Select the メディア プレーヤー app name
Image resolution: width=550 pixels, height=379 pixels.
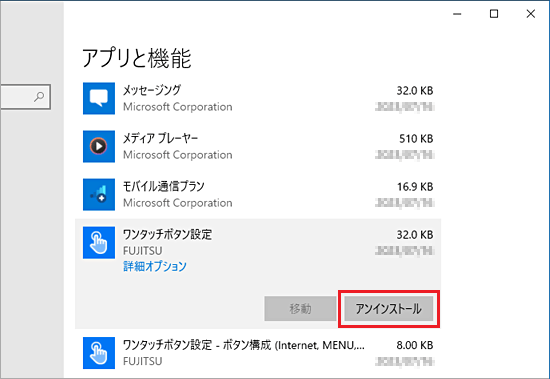coord(160,138)
